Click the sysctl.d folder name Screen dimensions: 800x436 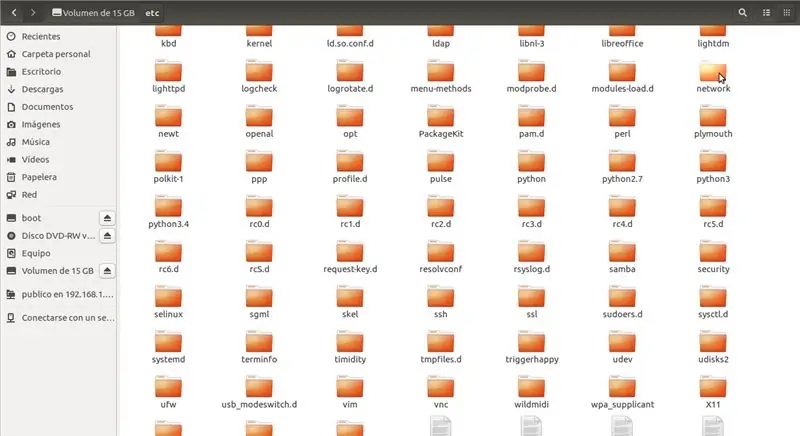click(x=713, y=314)
